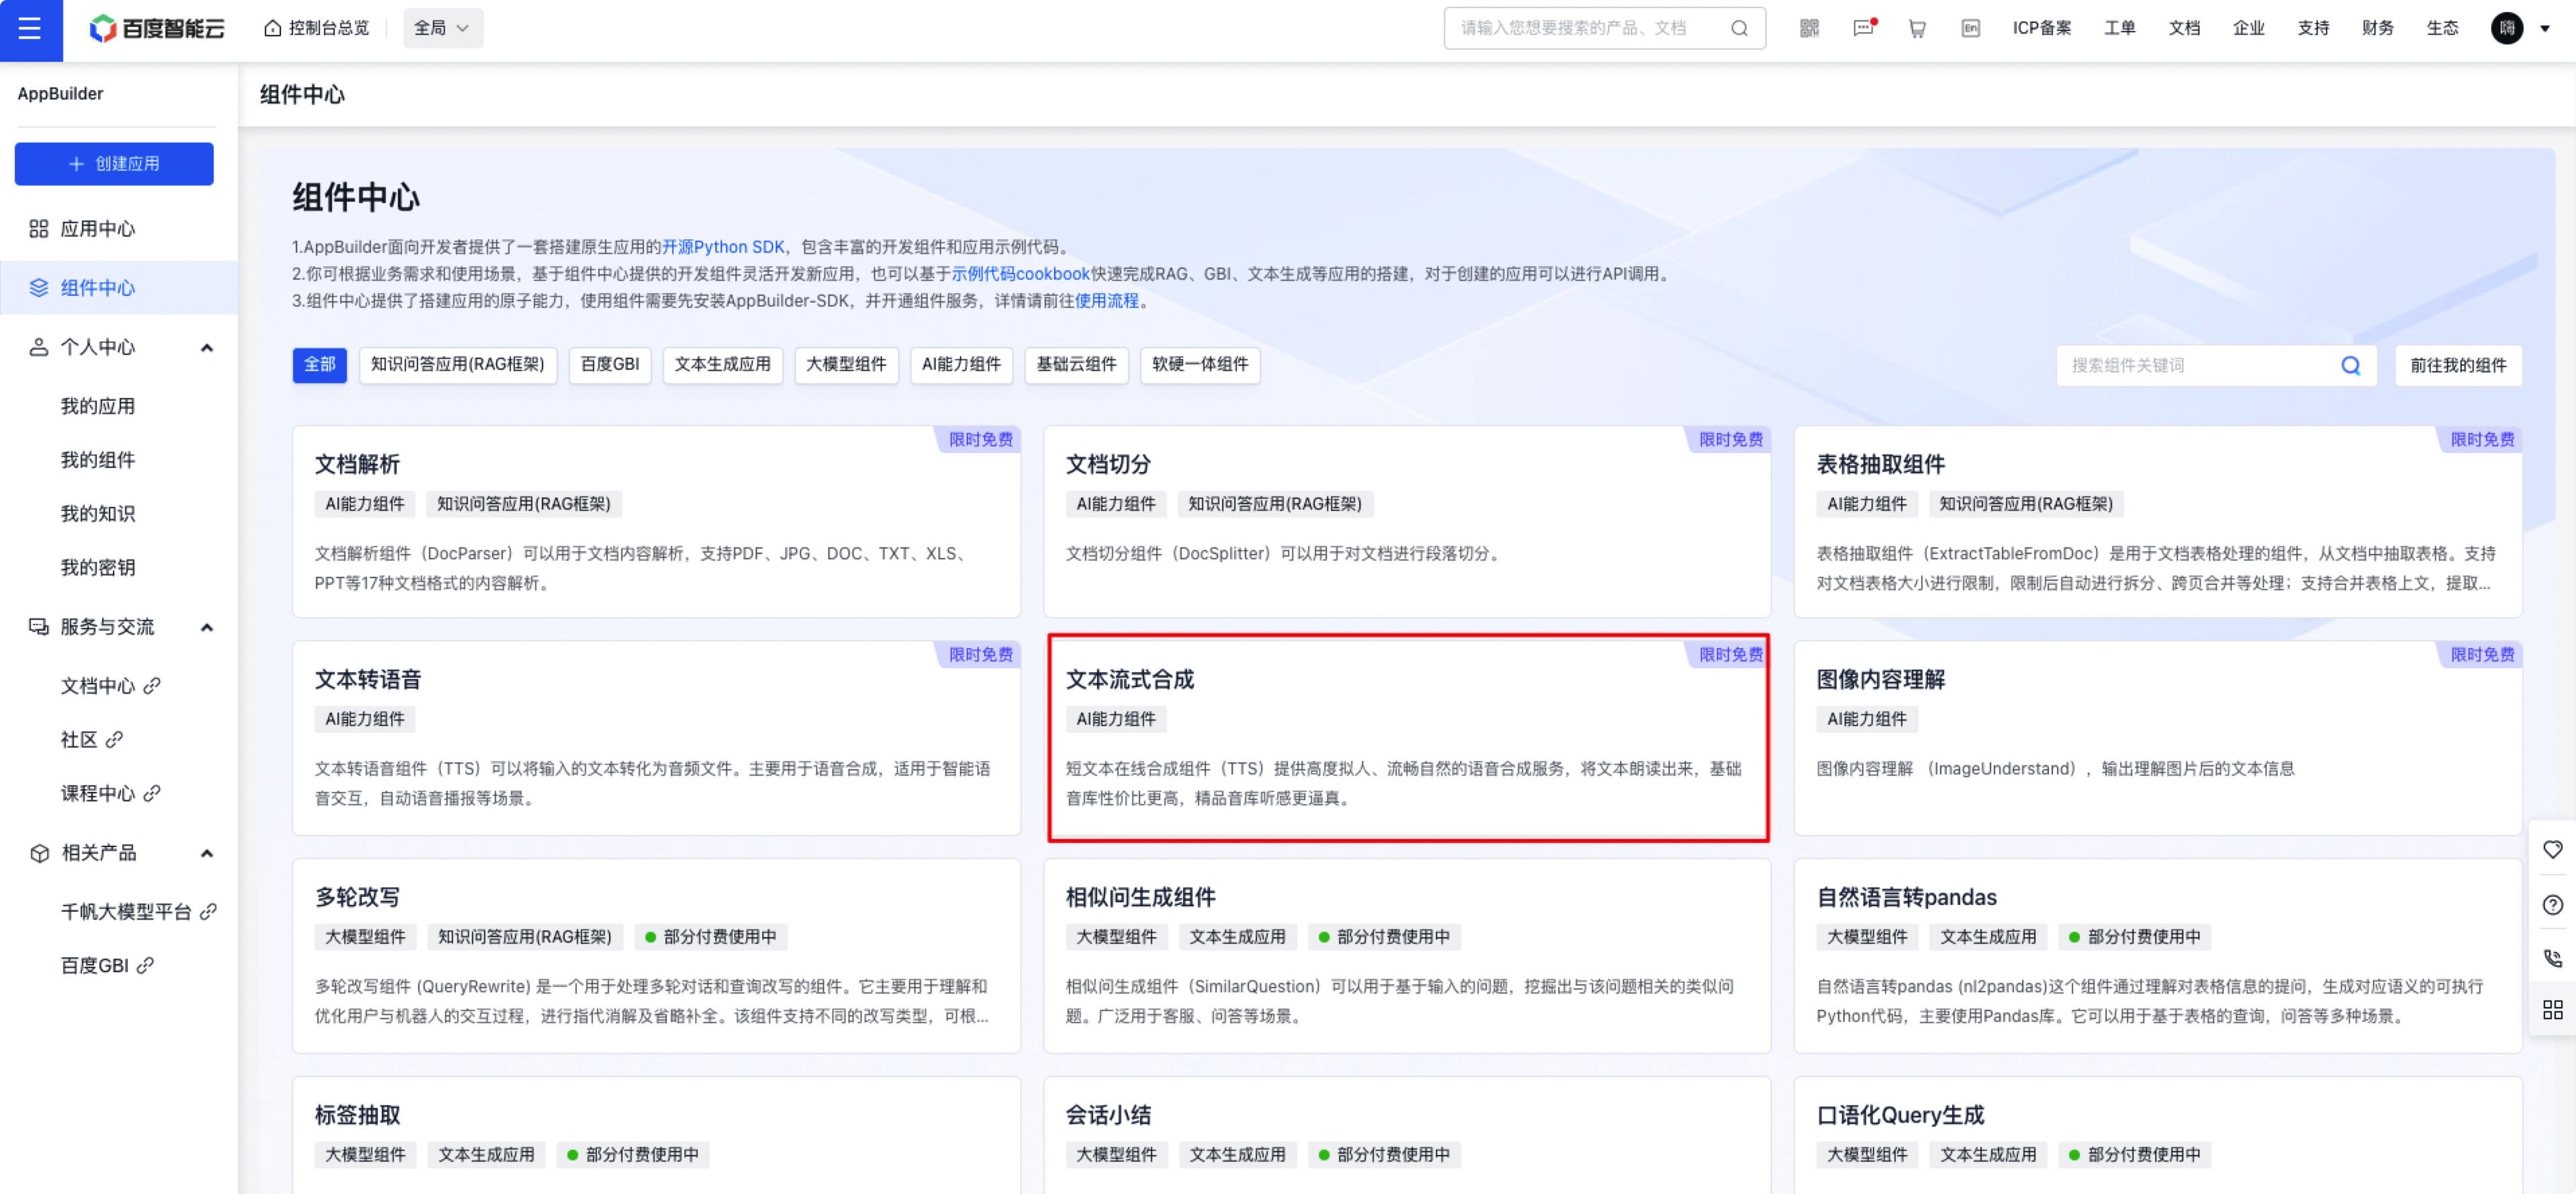Click the shopping cart icon

(x=1917, y=29)
